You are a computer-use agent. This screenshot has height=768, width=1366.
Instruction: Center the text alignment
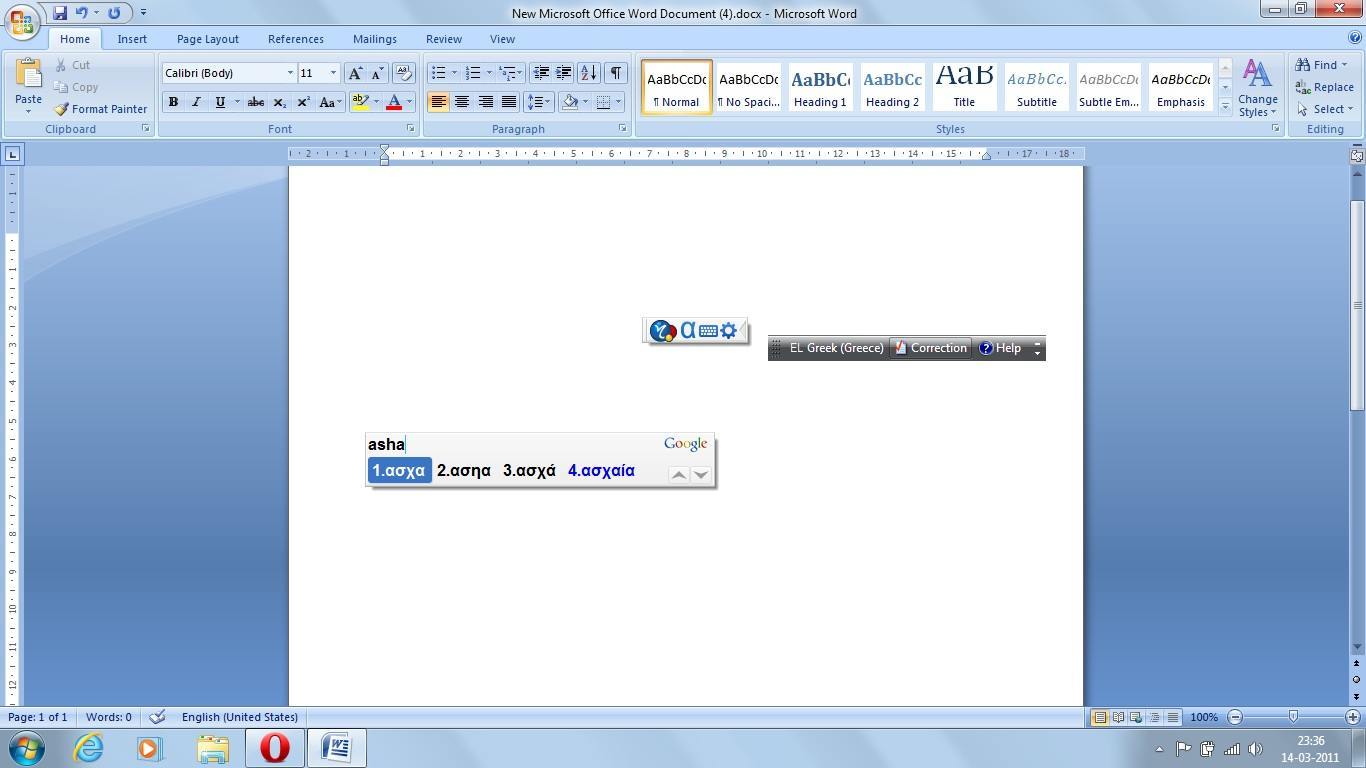(462, 102)
